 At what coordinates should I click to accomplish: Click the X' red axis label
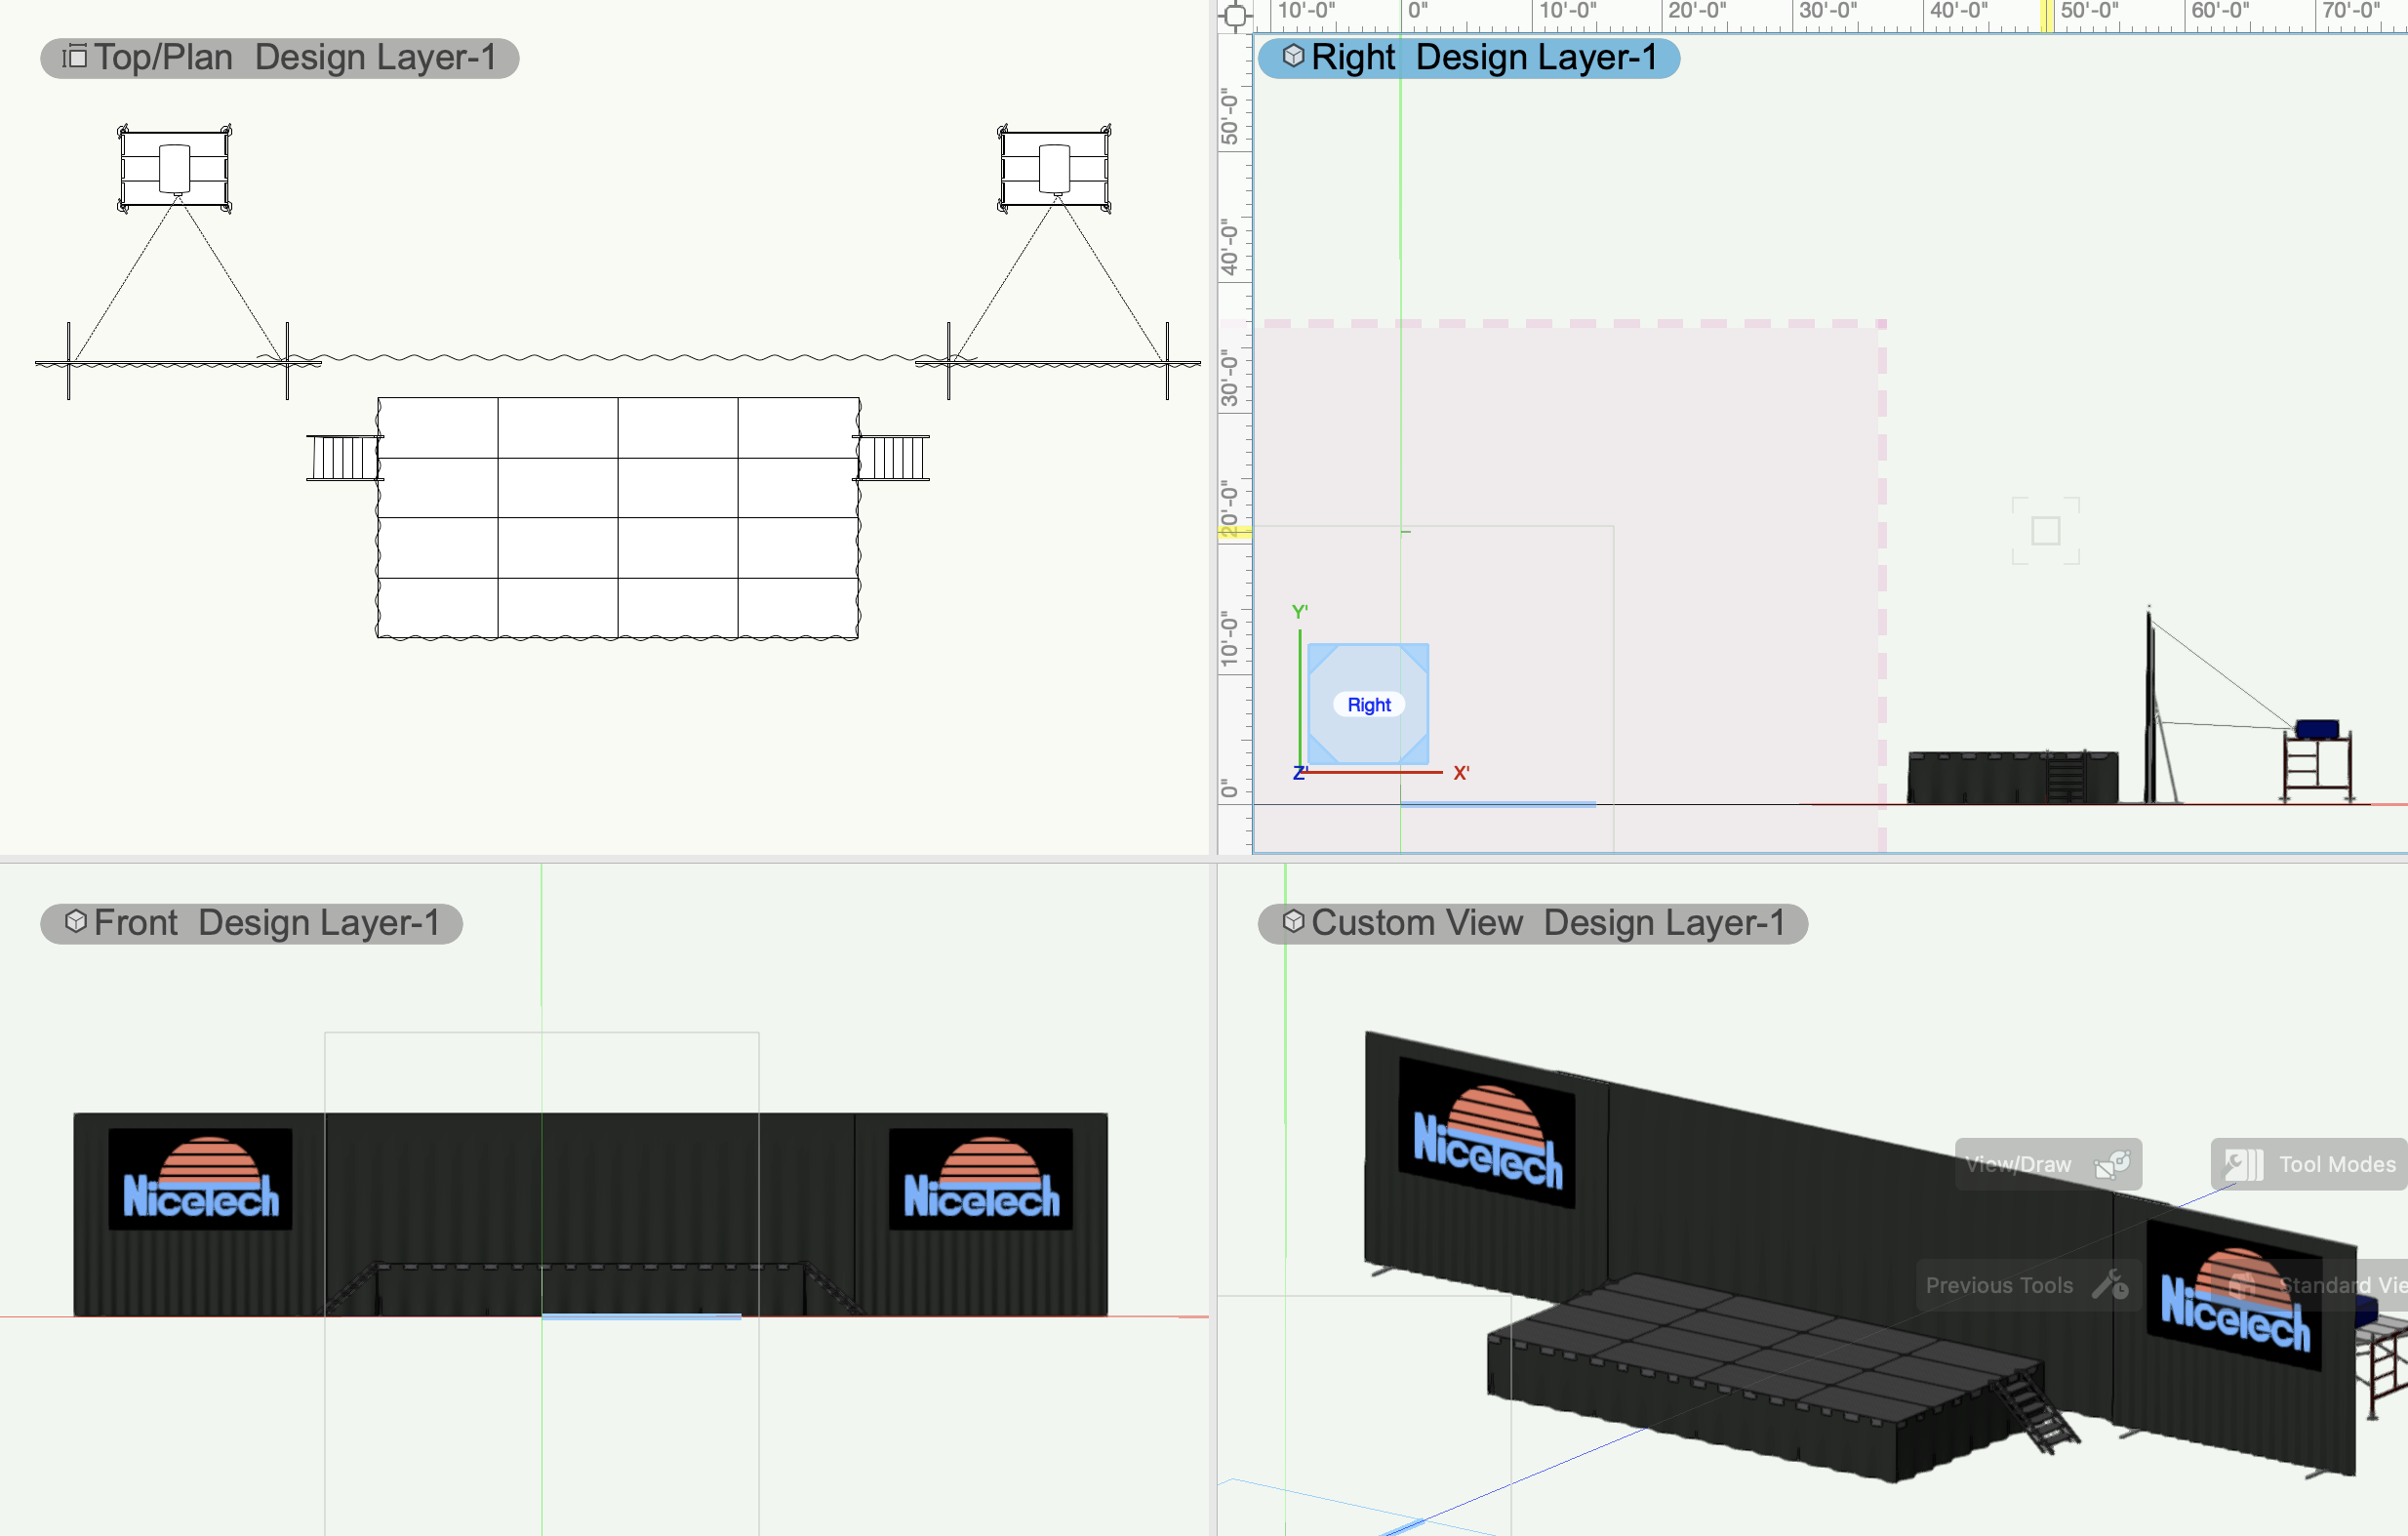click(x=1461, y=773)
